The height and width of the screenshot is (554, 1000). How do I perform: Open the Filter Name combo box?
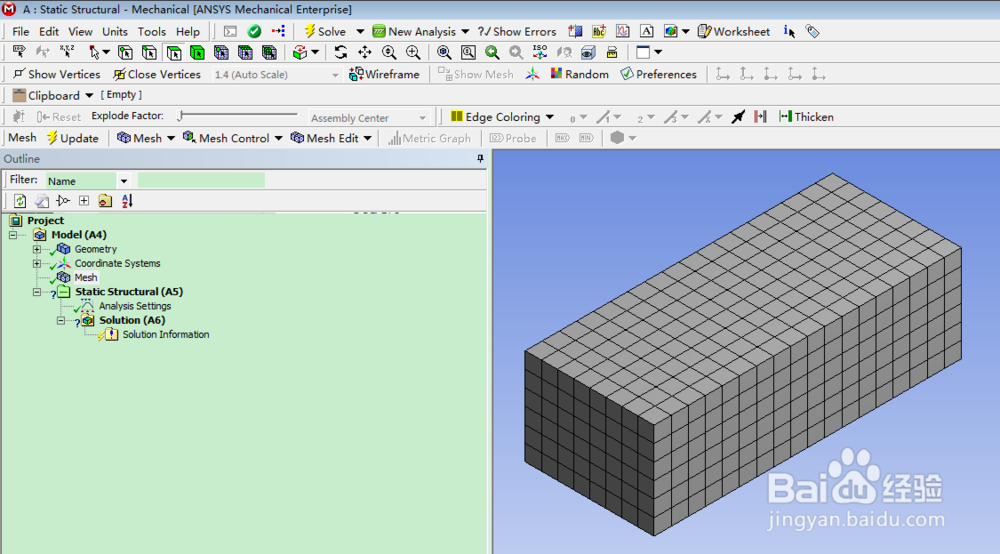[88, 181]
